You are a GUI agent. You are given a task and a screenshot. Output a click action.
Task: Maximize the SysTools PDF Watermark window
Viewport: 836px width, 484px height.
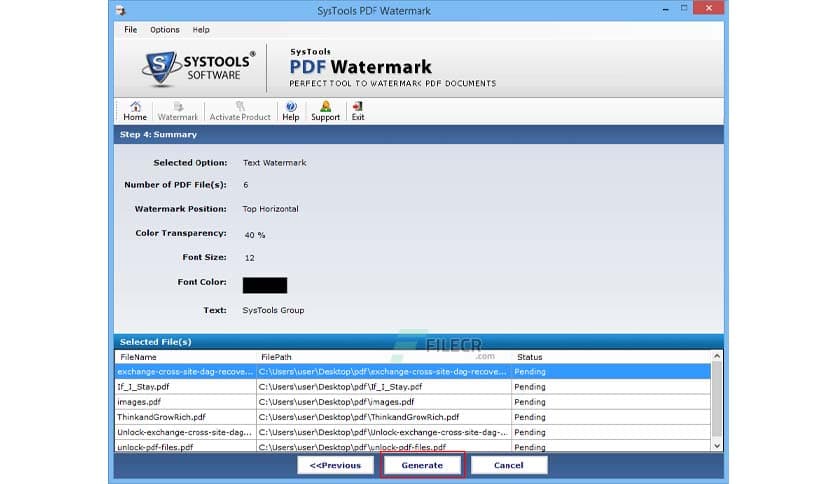(x=684, y=8)
